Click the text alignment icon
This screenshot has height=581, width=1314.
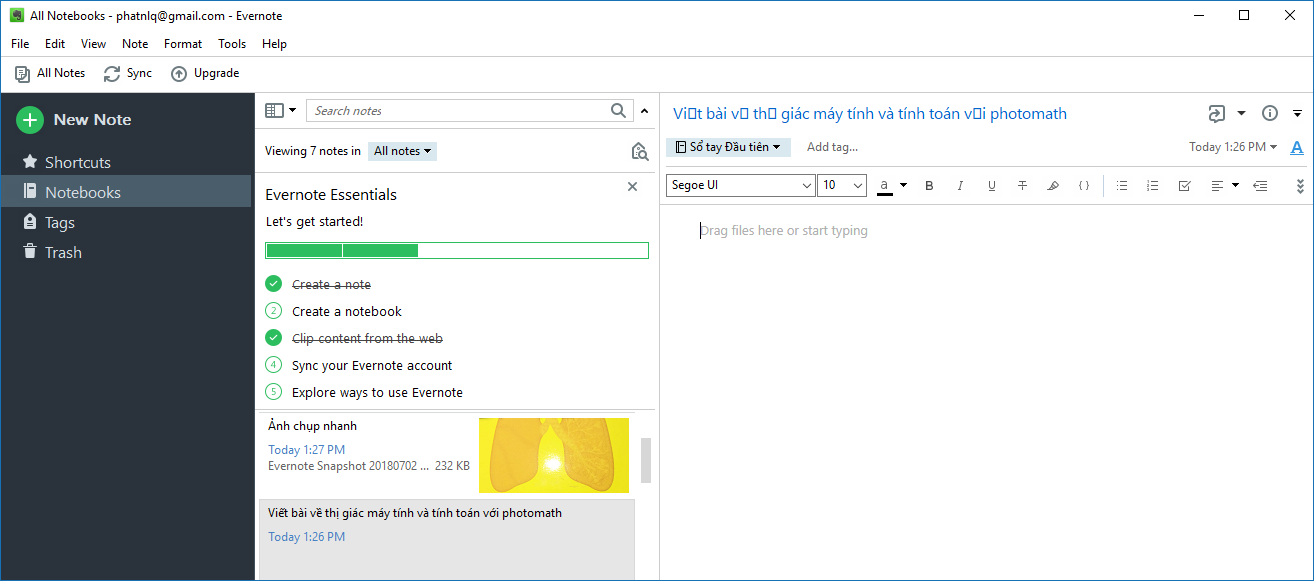1217,186
